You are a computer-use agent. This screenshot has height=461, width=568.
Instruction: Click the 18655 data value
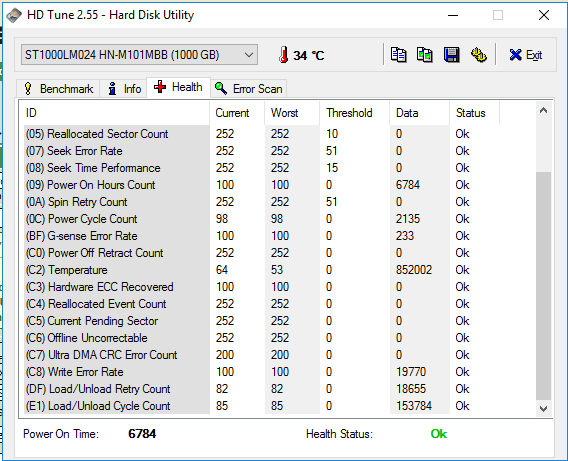tap(411, 389)
